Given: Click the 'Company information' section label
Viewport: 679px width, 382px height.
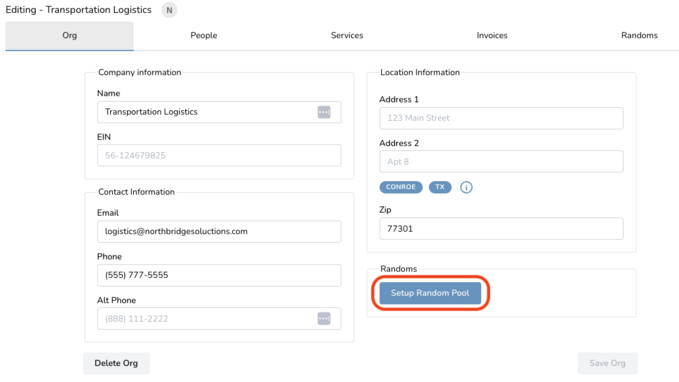Looking at the screenshot, I should 139,72.
